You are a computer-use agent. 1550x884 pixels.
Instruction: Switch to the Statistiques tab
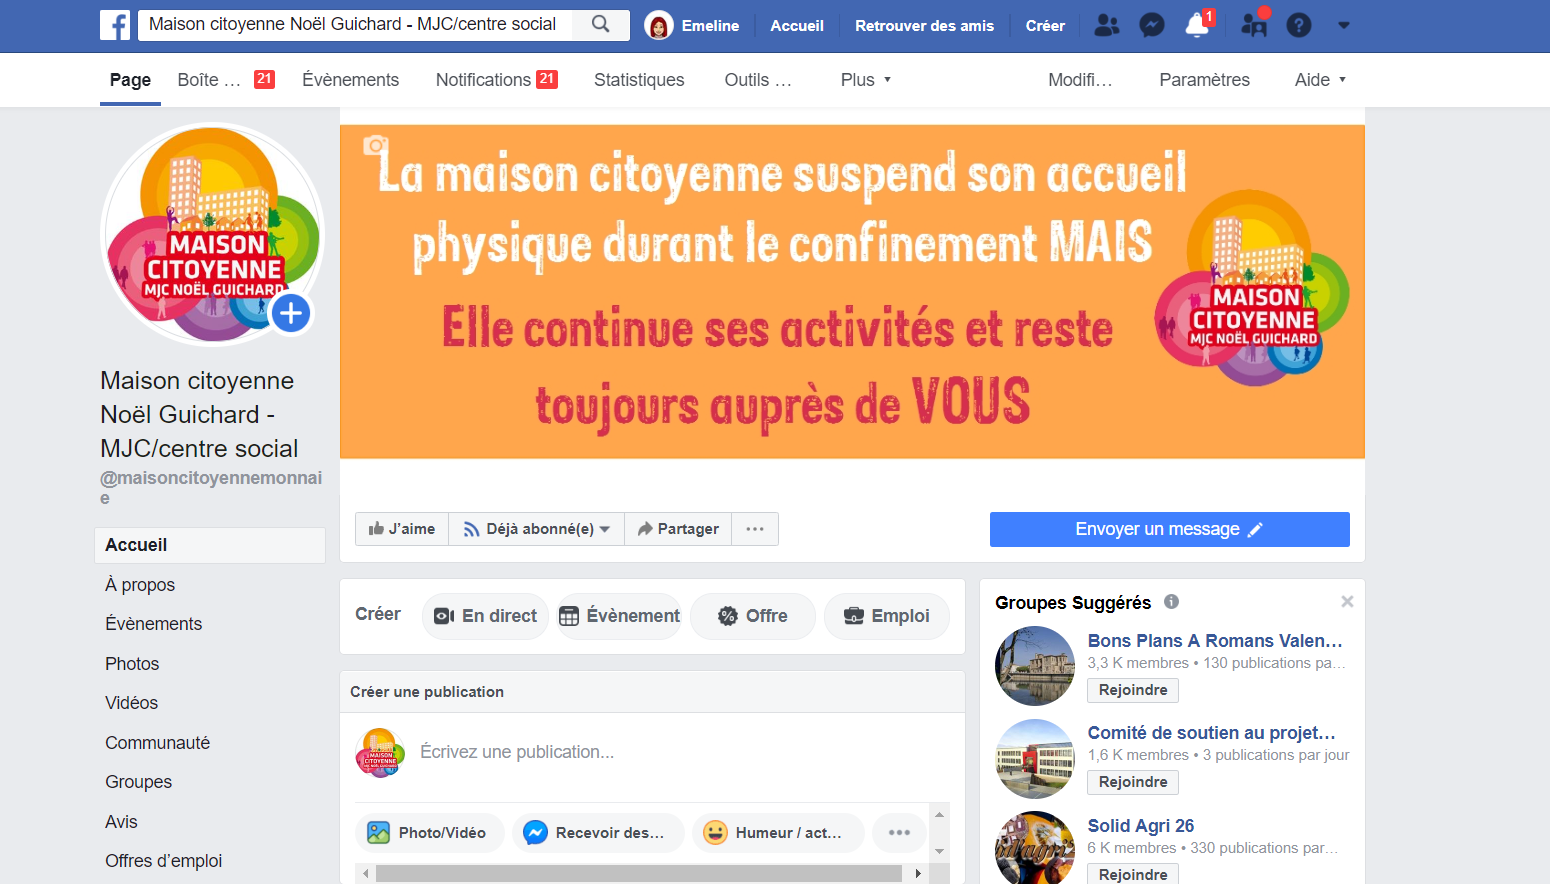[639, 80]
